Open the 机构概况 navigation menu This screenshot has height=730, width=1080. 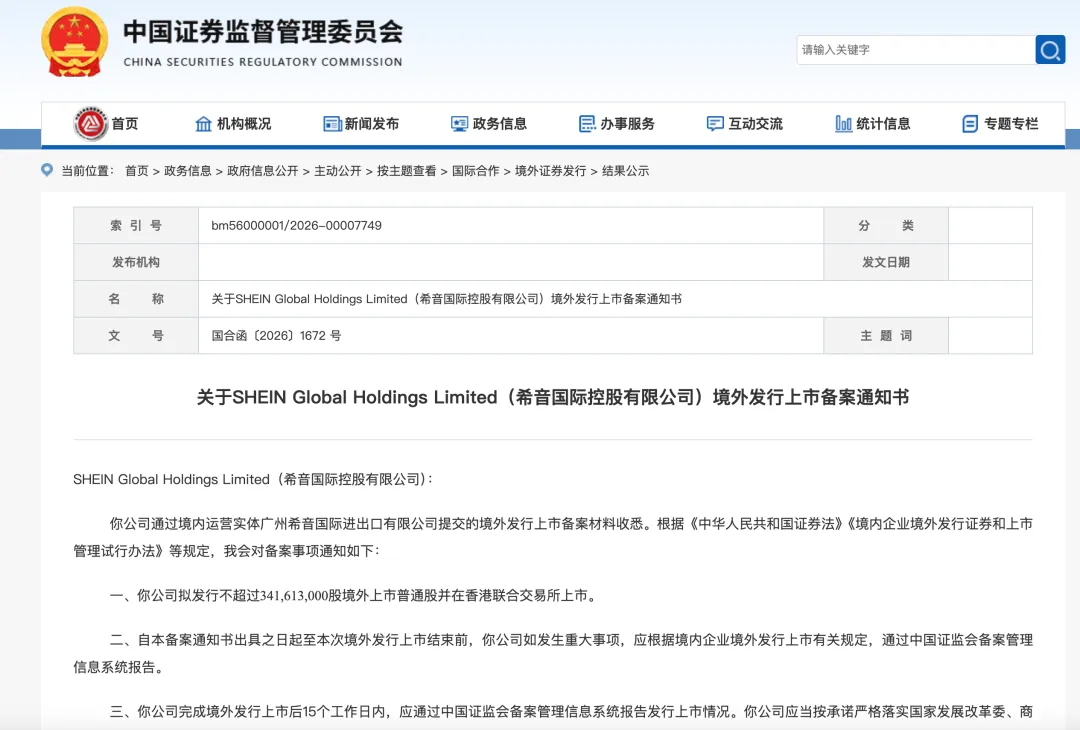click(x=244, y=124)
